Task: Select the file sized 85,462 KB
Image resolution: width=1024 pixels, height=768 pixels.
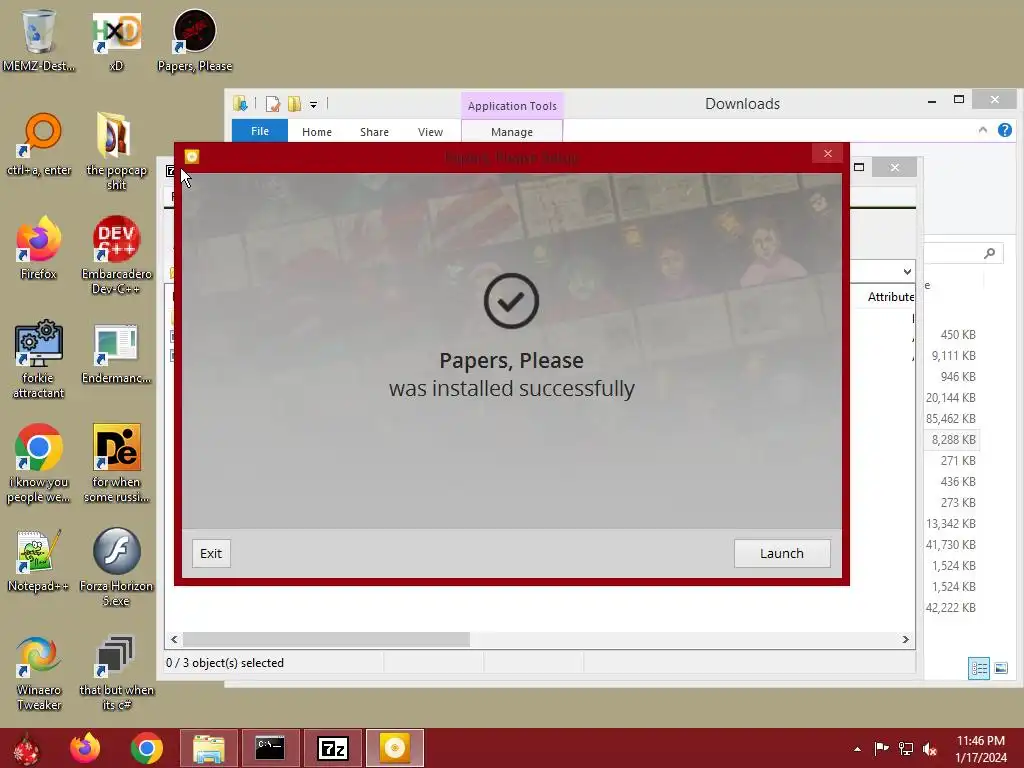Action: [953, 419]
